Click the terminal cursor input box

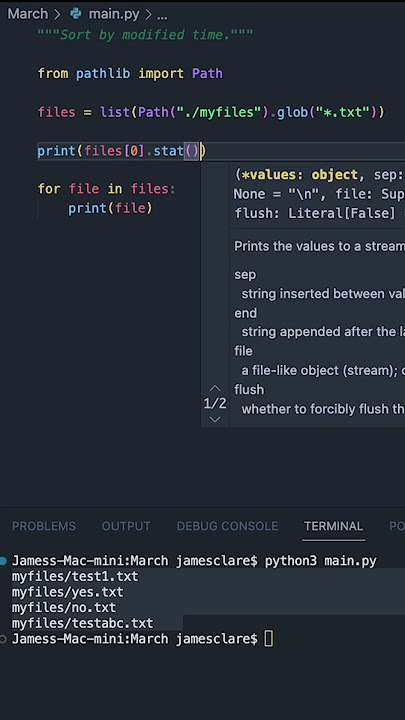click(269, 639)
